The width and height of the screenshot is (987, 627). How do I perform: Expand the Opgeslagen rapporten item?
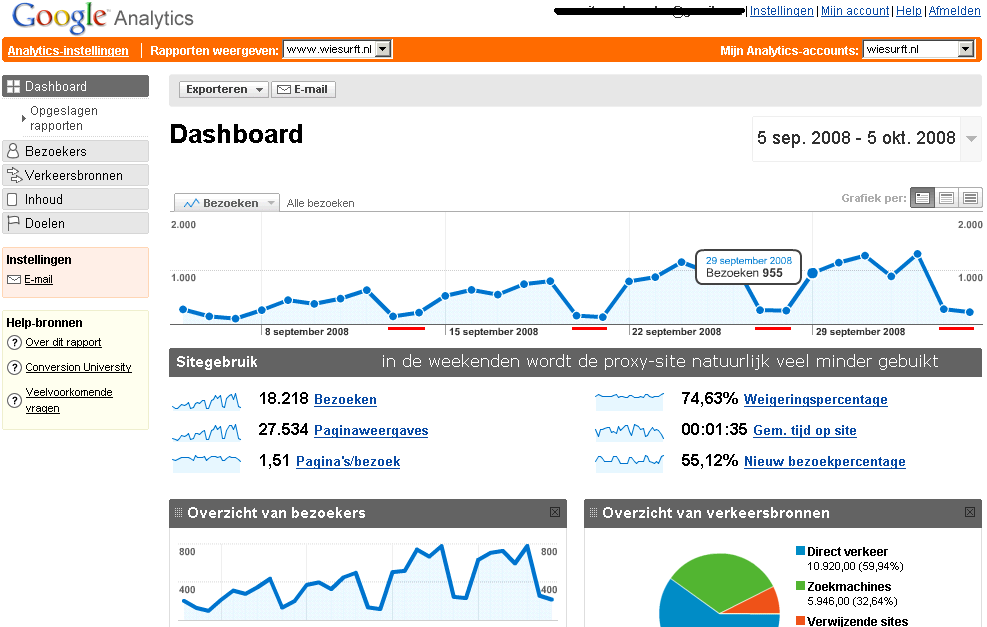pos(24,118)
